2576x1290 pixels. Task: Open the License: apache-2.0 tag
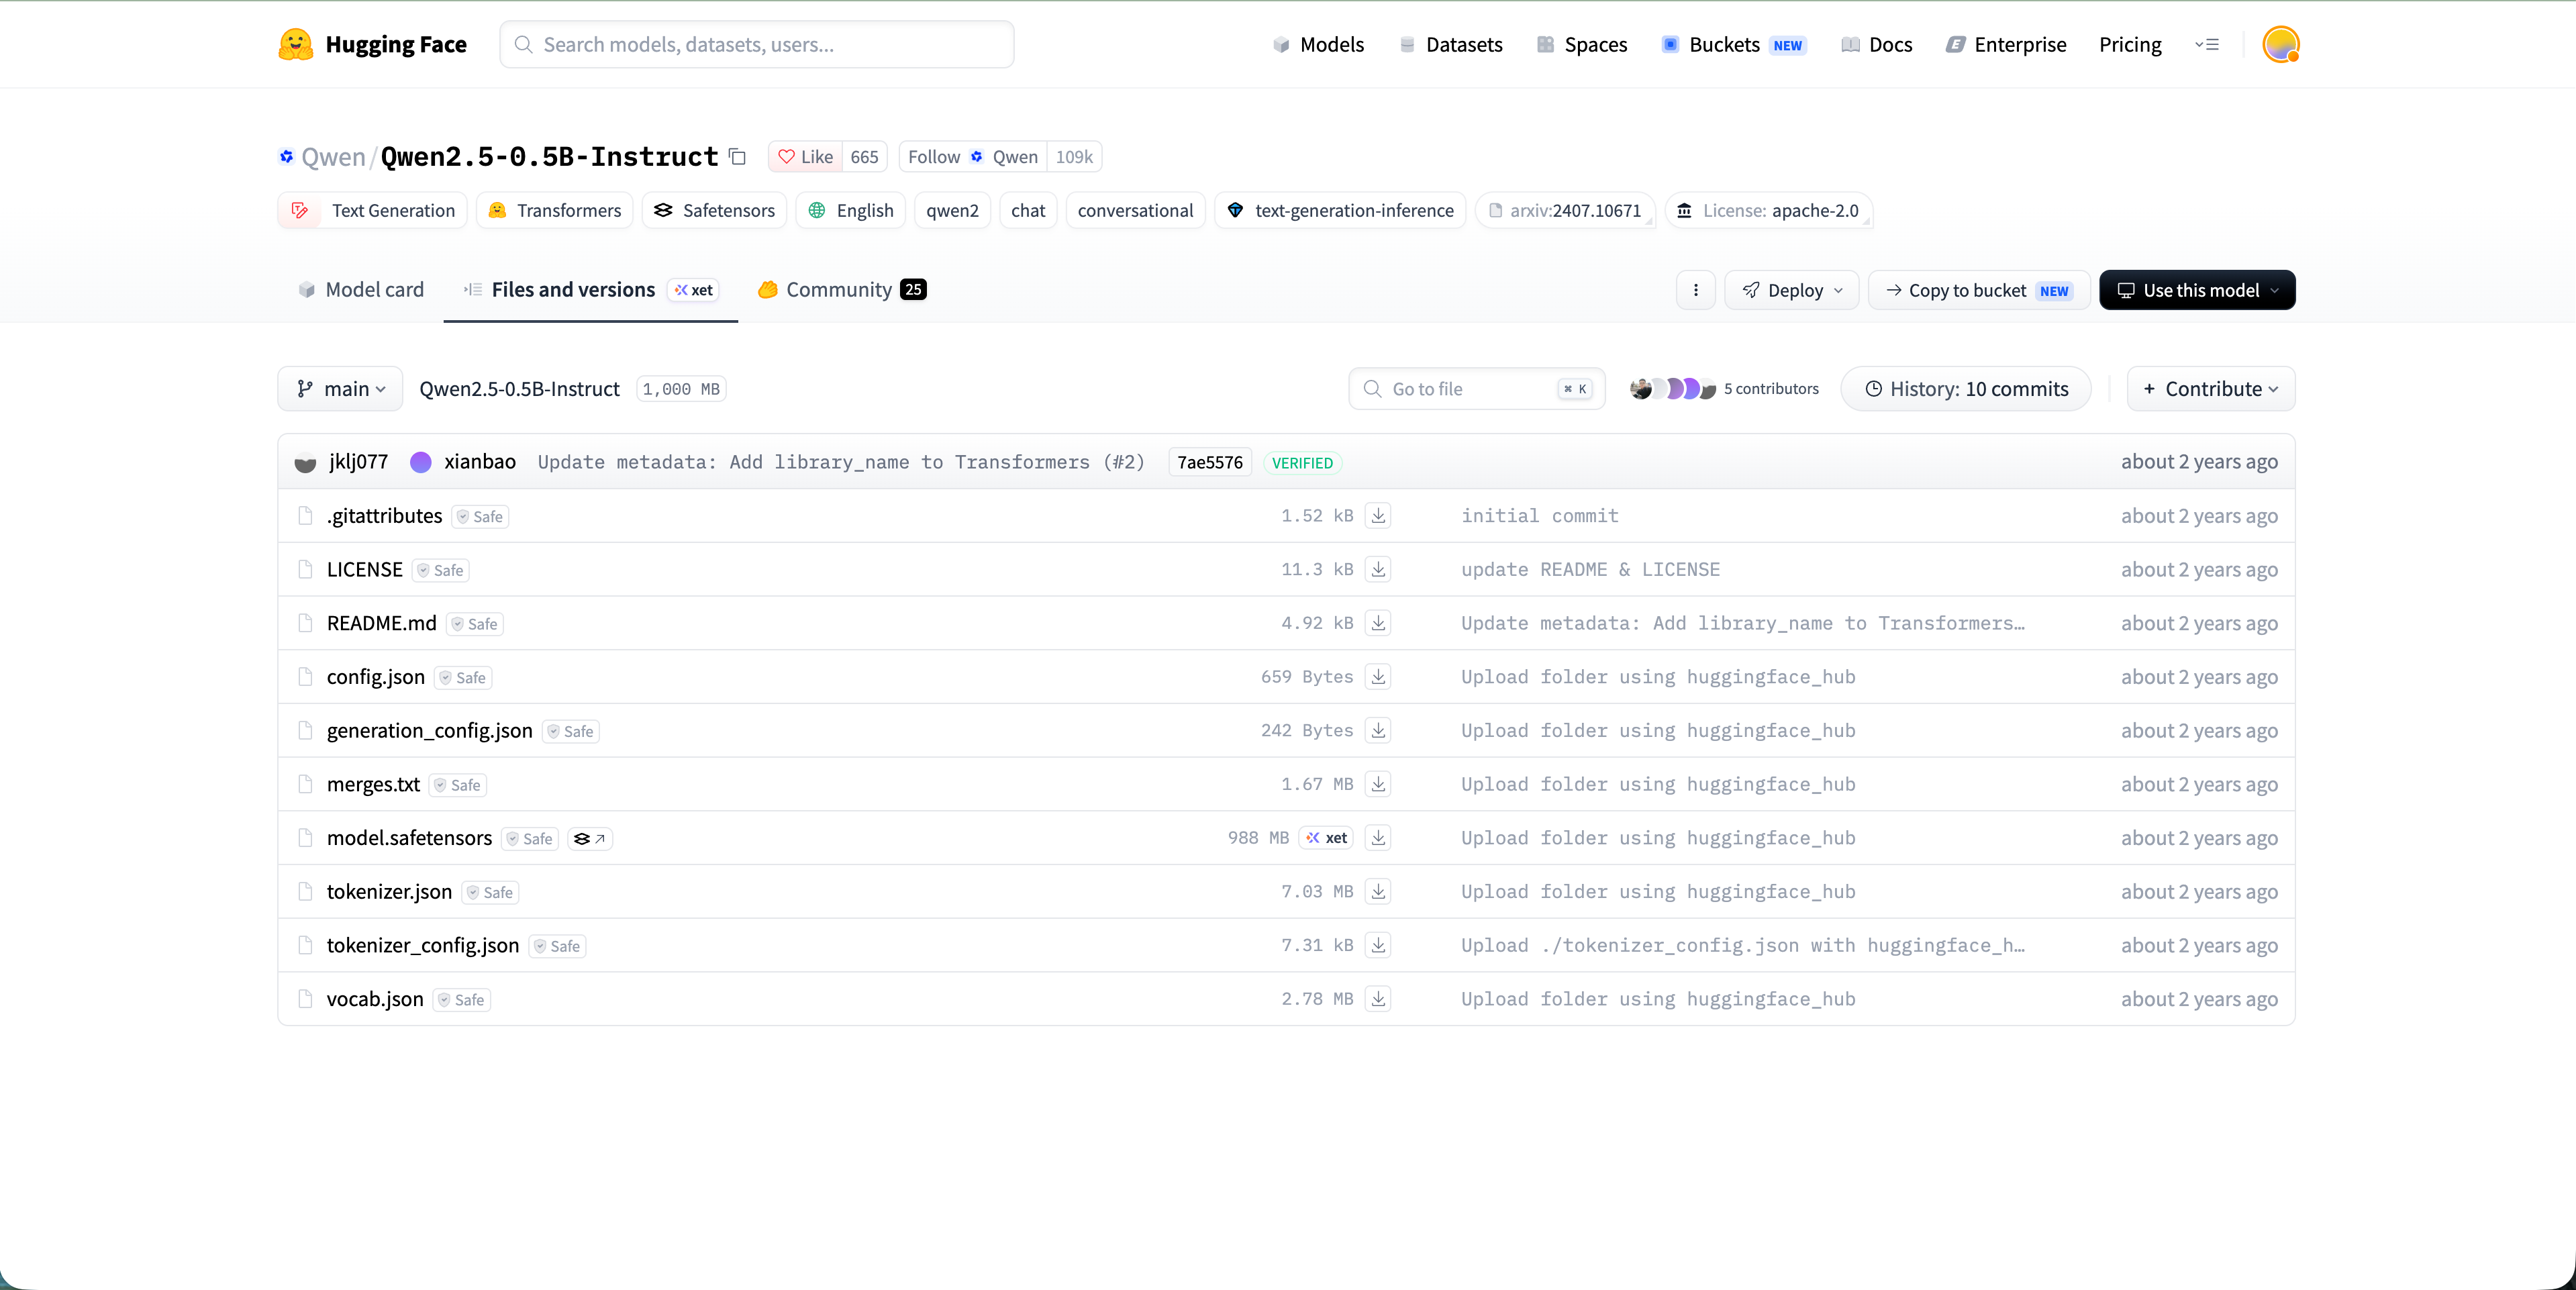pyautogui.click(x=1768, y=211)
